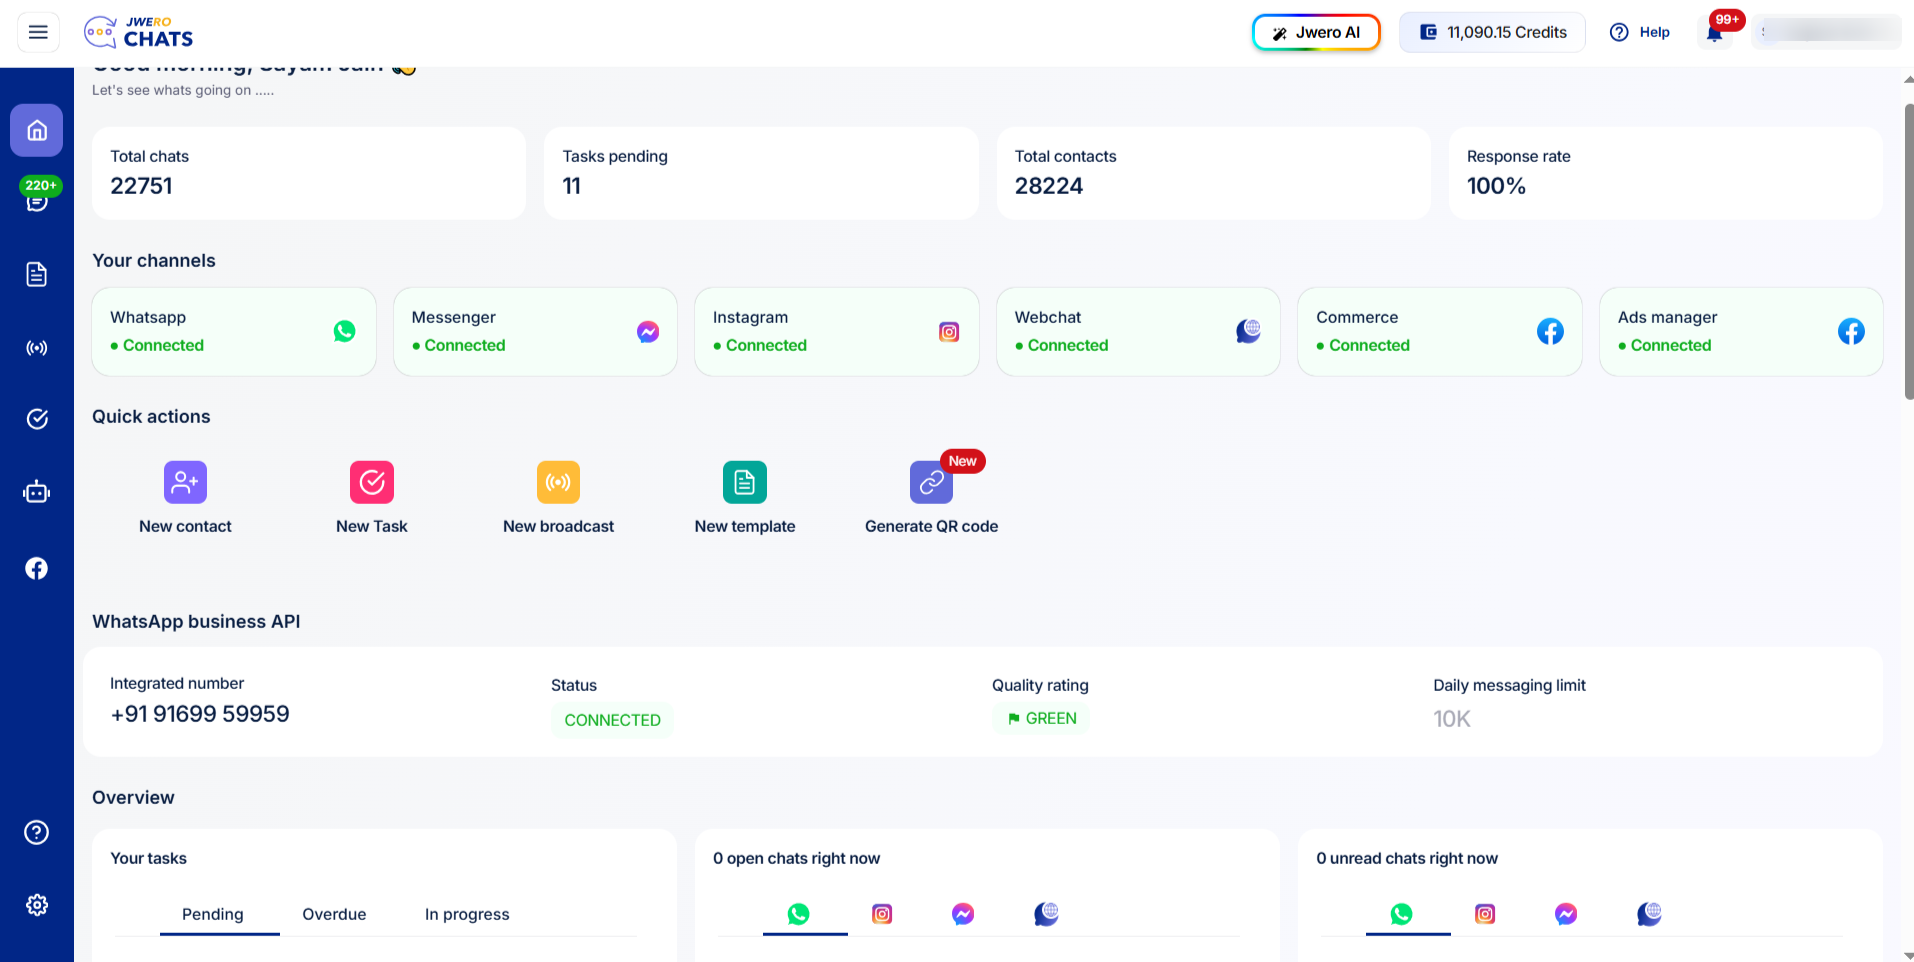The width and height of the screenshot is (1914, 962).
Task: Open the Whatsapp channel card
Action: click(234, 332)
